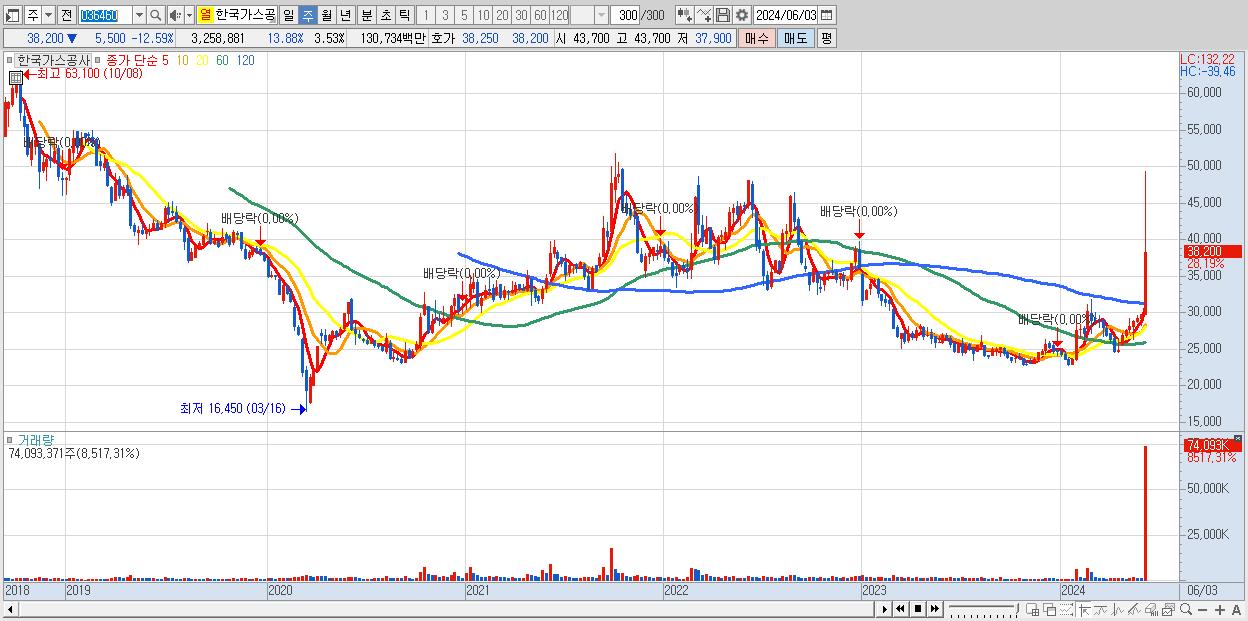Expand the arrow next to the speaker icon
Viewport: 1248px width, 621px height.
tap(190, 15)
